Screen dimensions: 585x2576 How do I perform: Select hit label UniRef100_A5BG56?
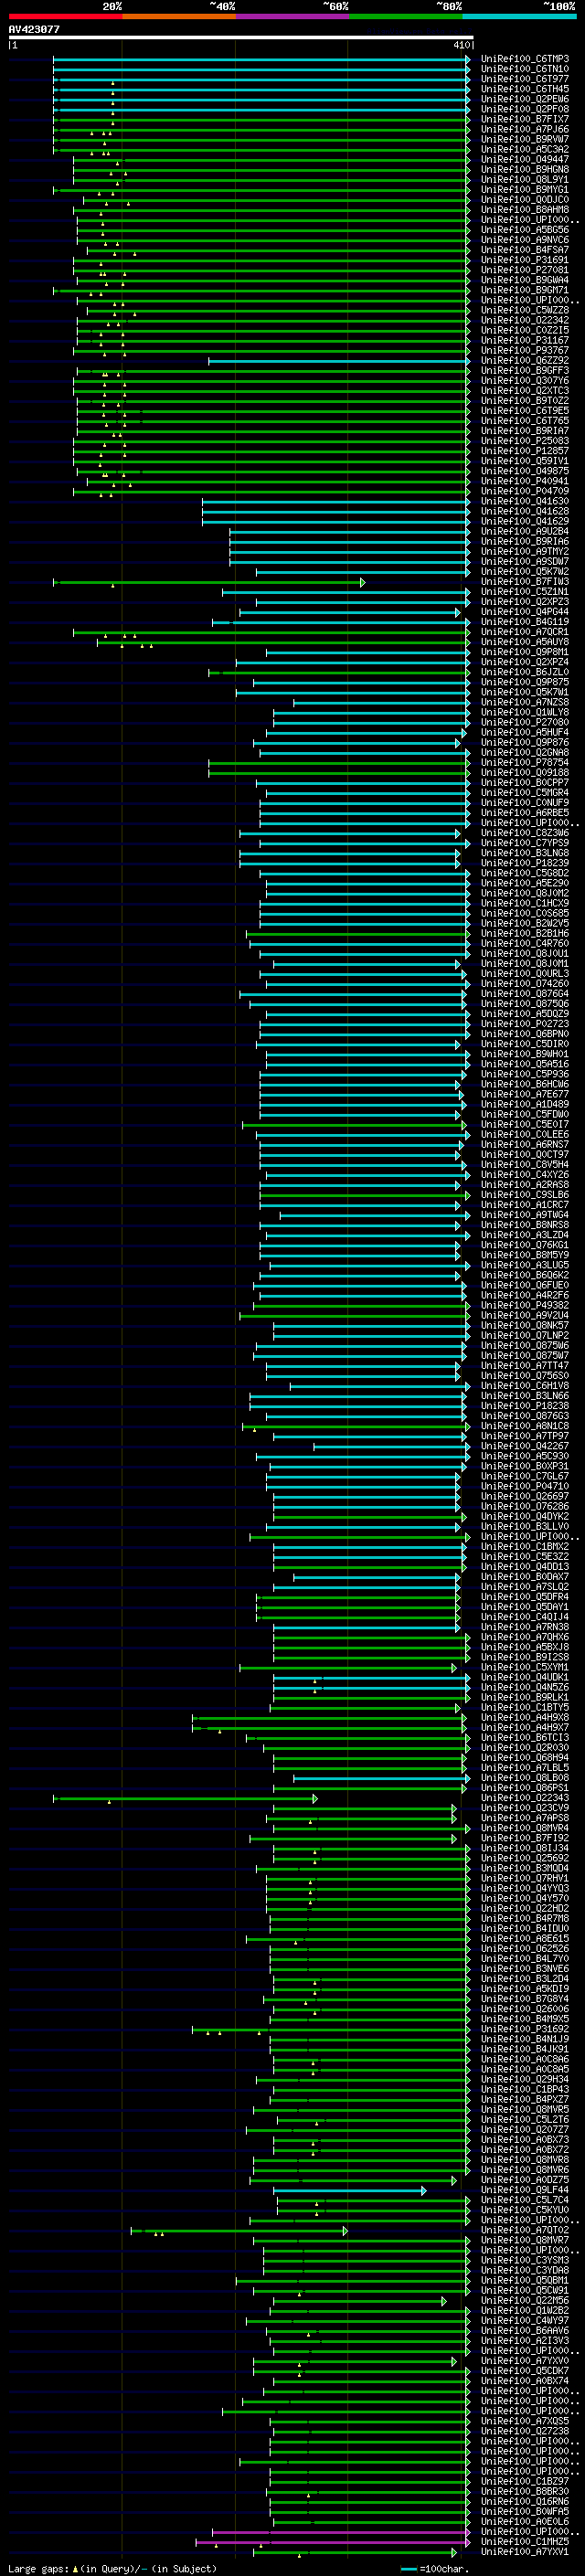coord(524,229)
